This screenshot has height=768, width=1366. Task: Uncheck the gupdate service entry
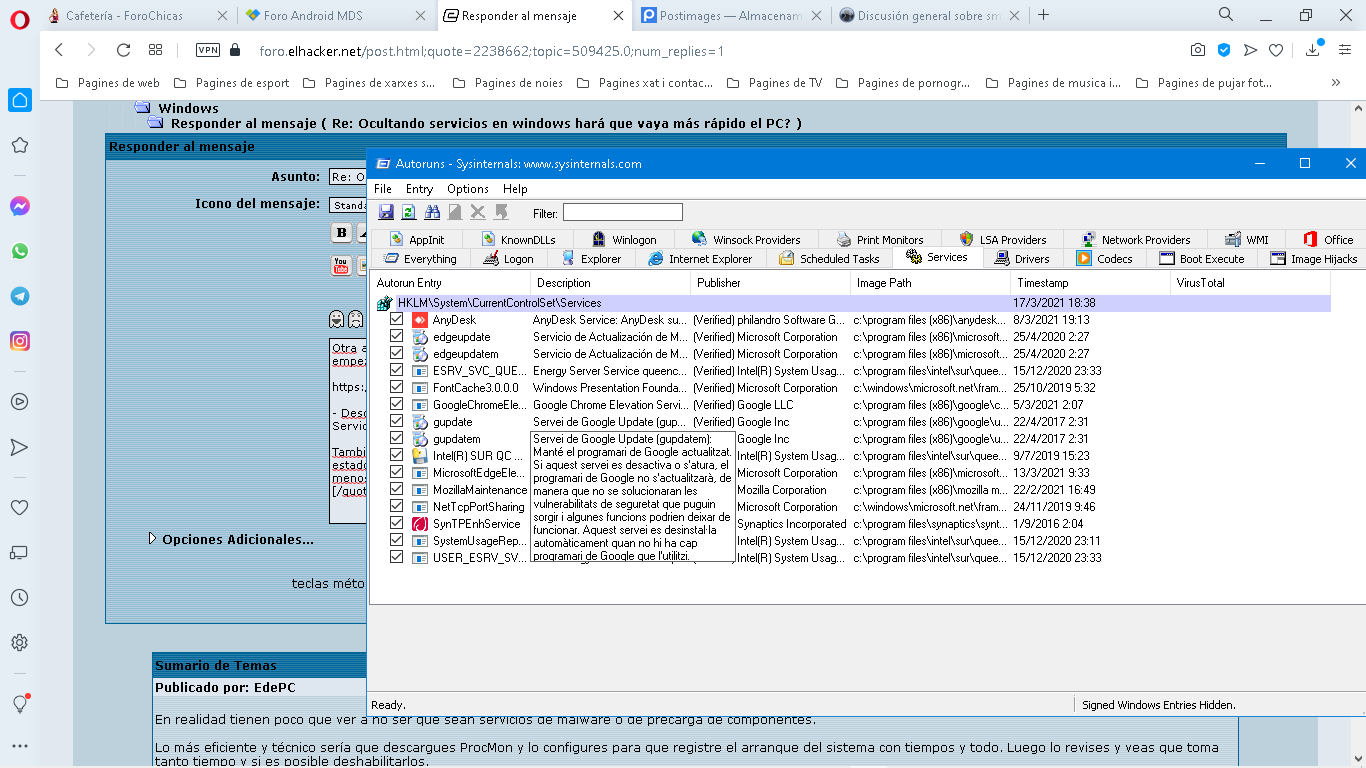(x=396, y=421)
